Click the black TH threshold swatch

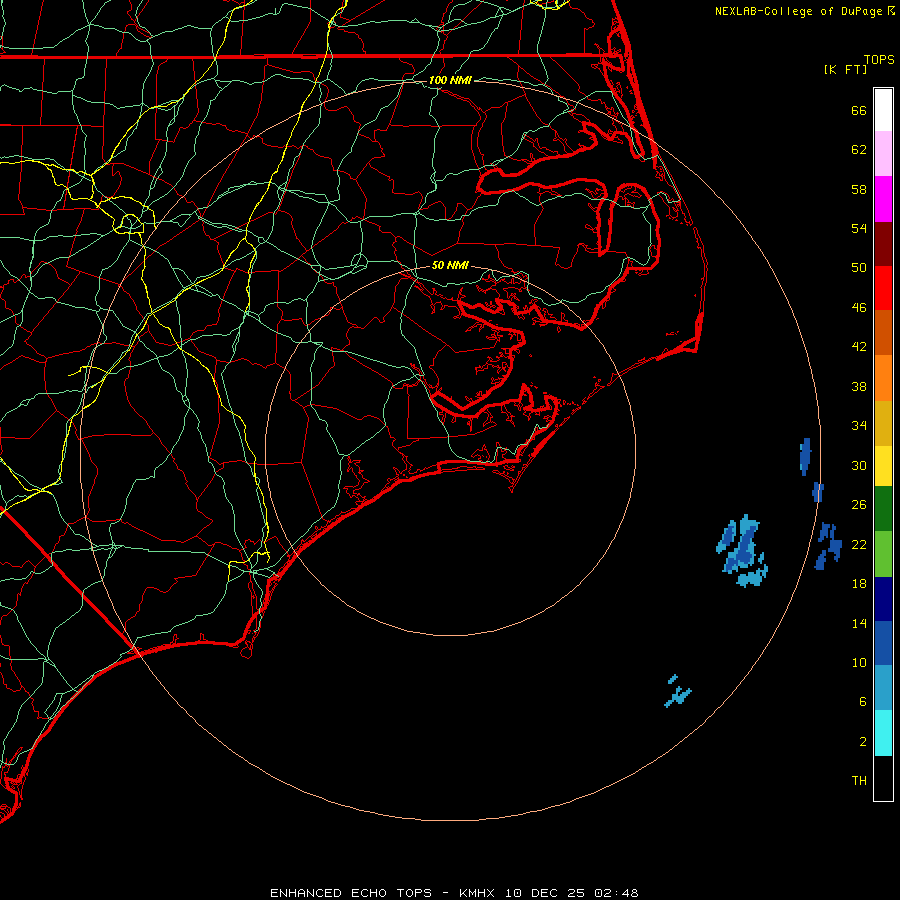(x=883, y=778)
